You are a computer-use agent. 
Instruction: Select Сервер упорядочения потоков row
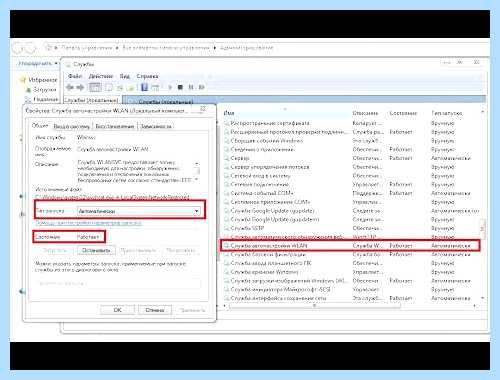coord(351,167)
